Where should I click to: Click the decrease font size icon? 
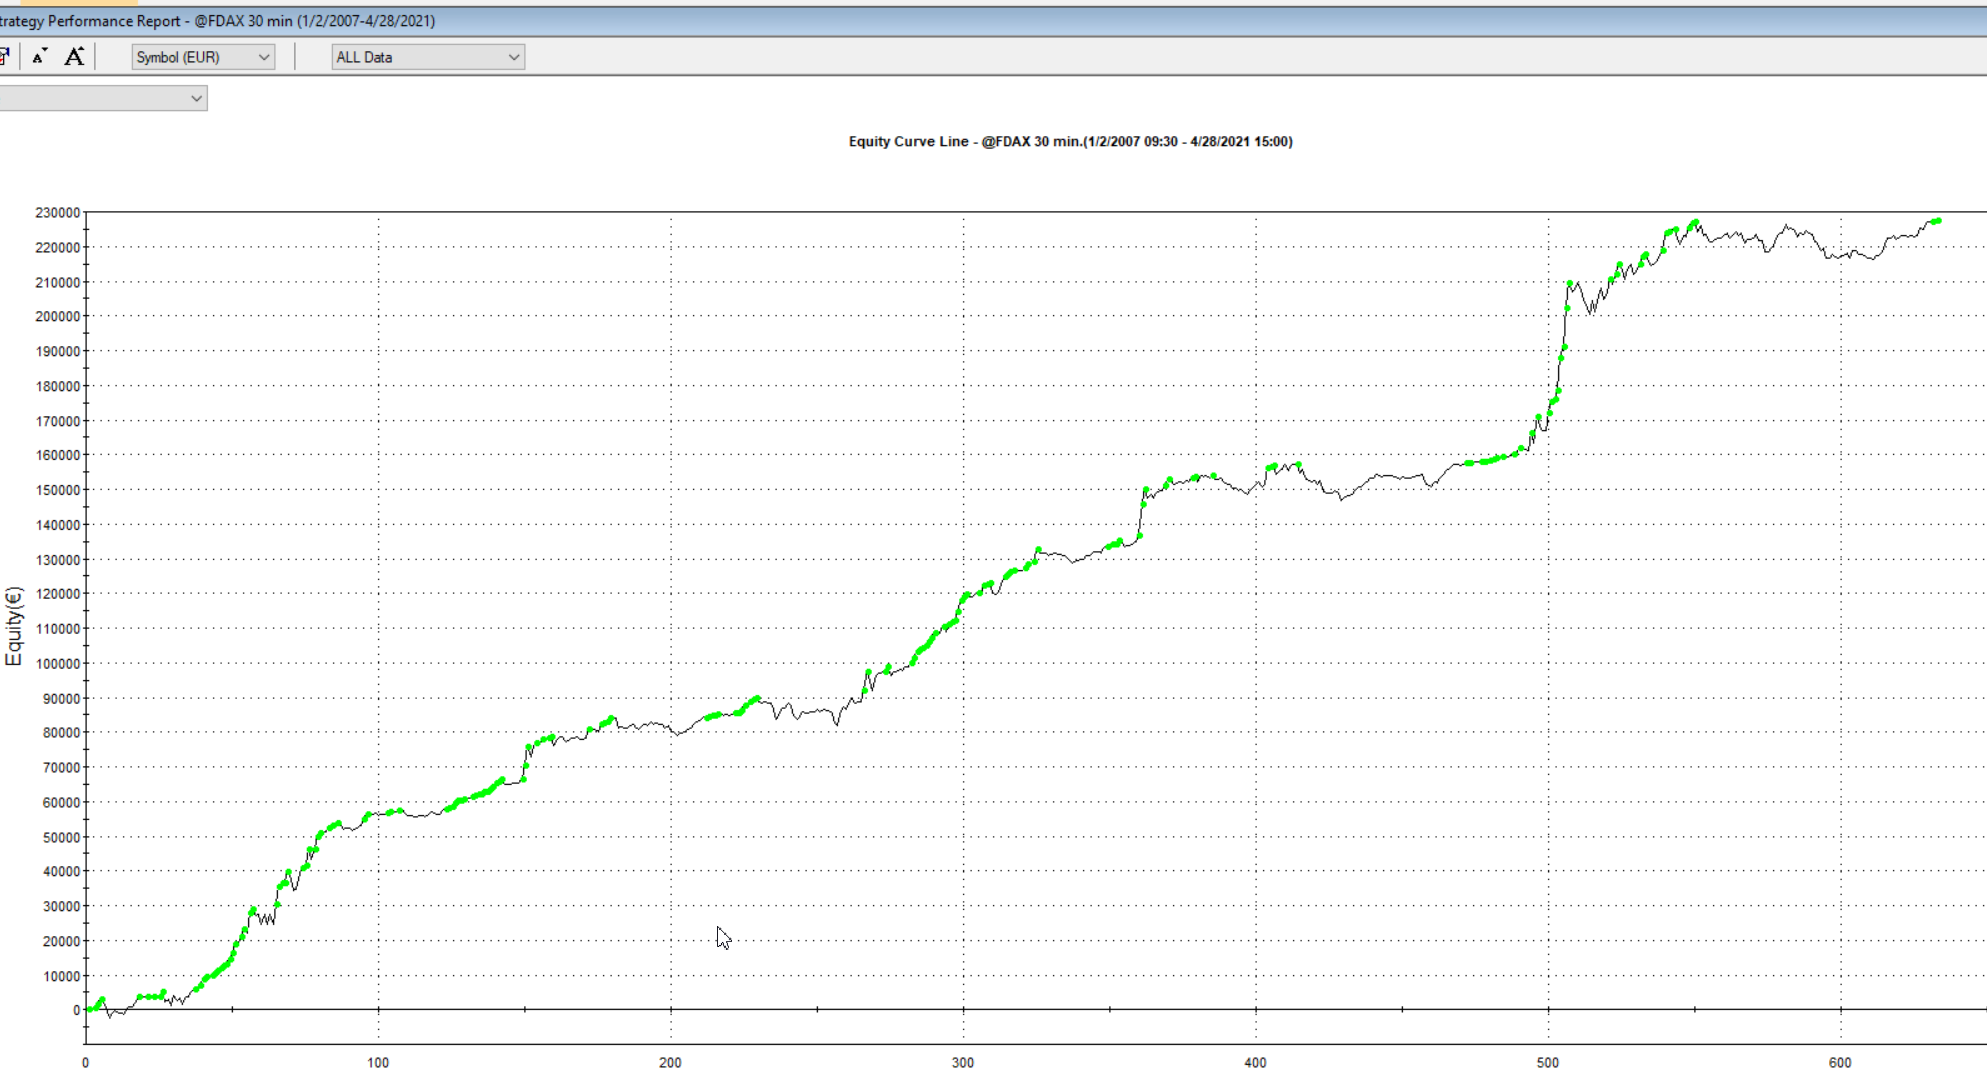(40, 57)
